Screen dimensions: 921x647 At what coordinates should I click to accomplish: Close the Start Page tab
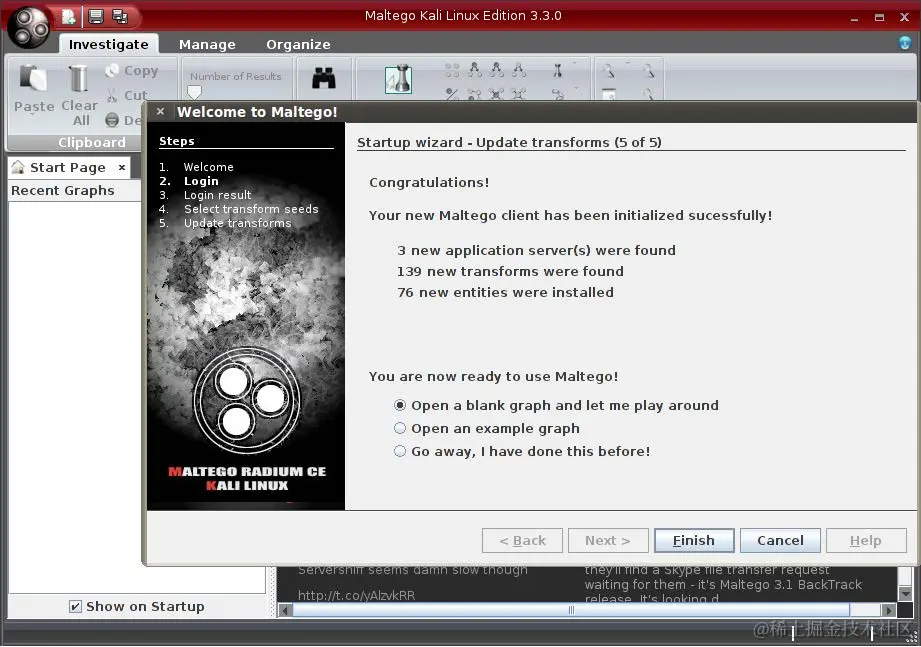tap(122, 167)
